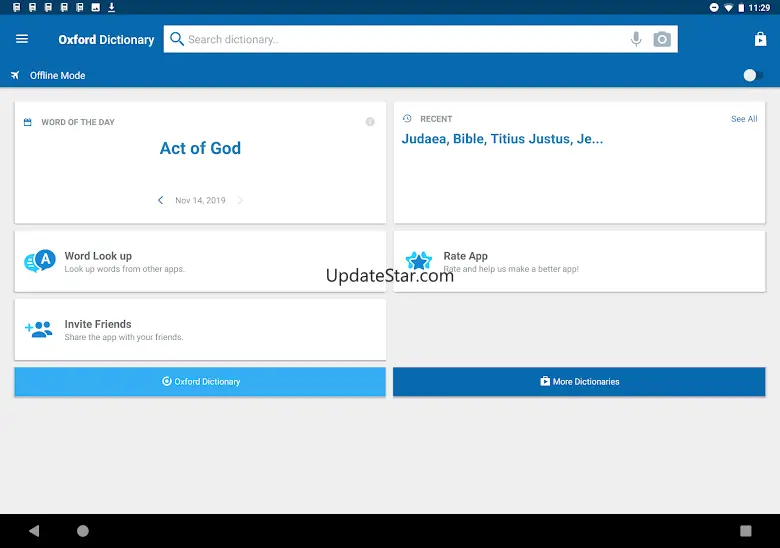Click the Search dictionary input field

click(x=420, y=39)
